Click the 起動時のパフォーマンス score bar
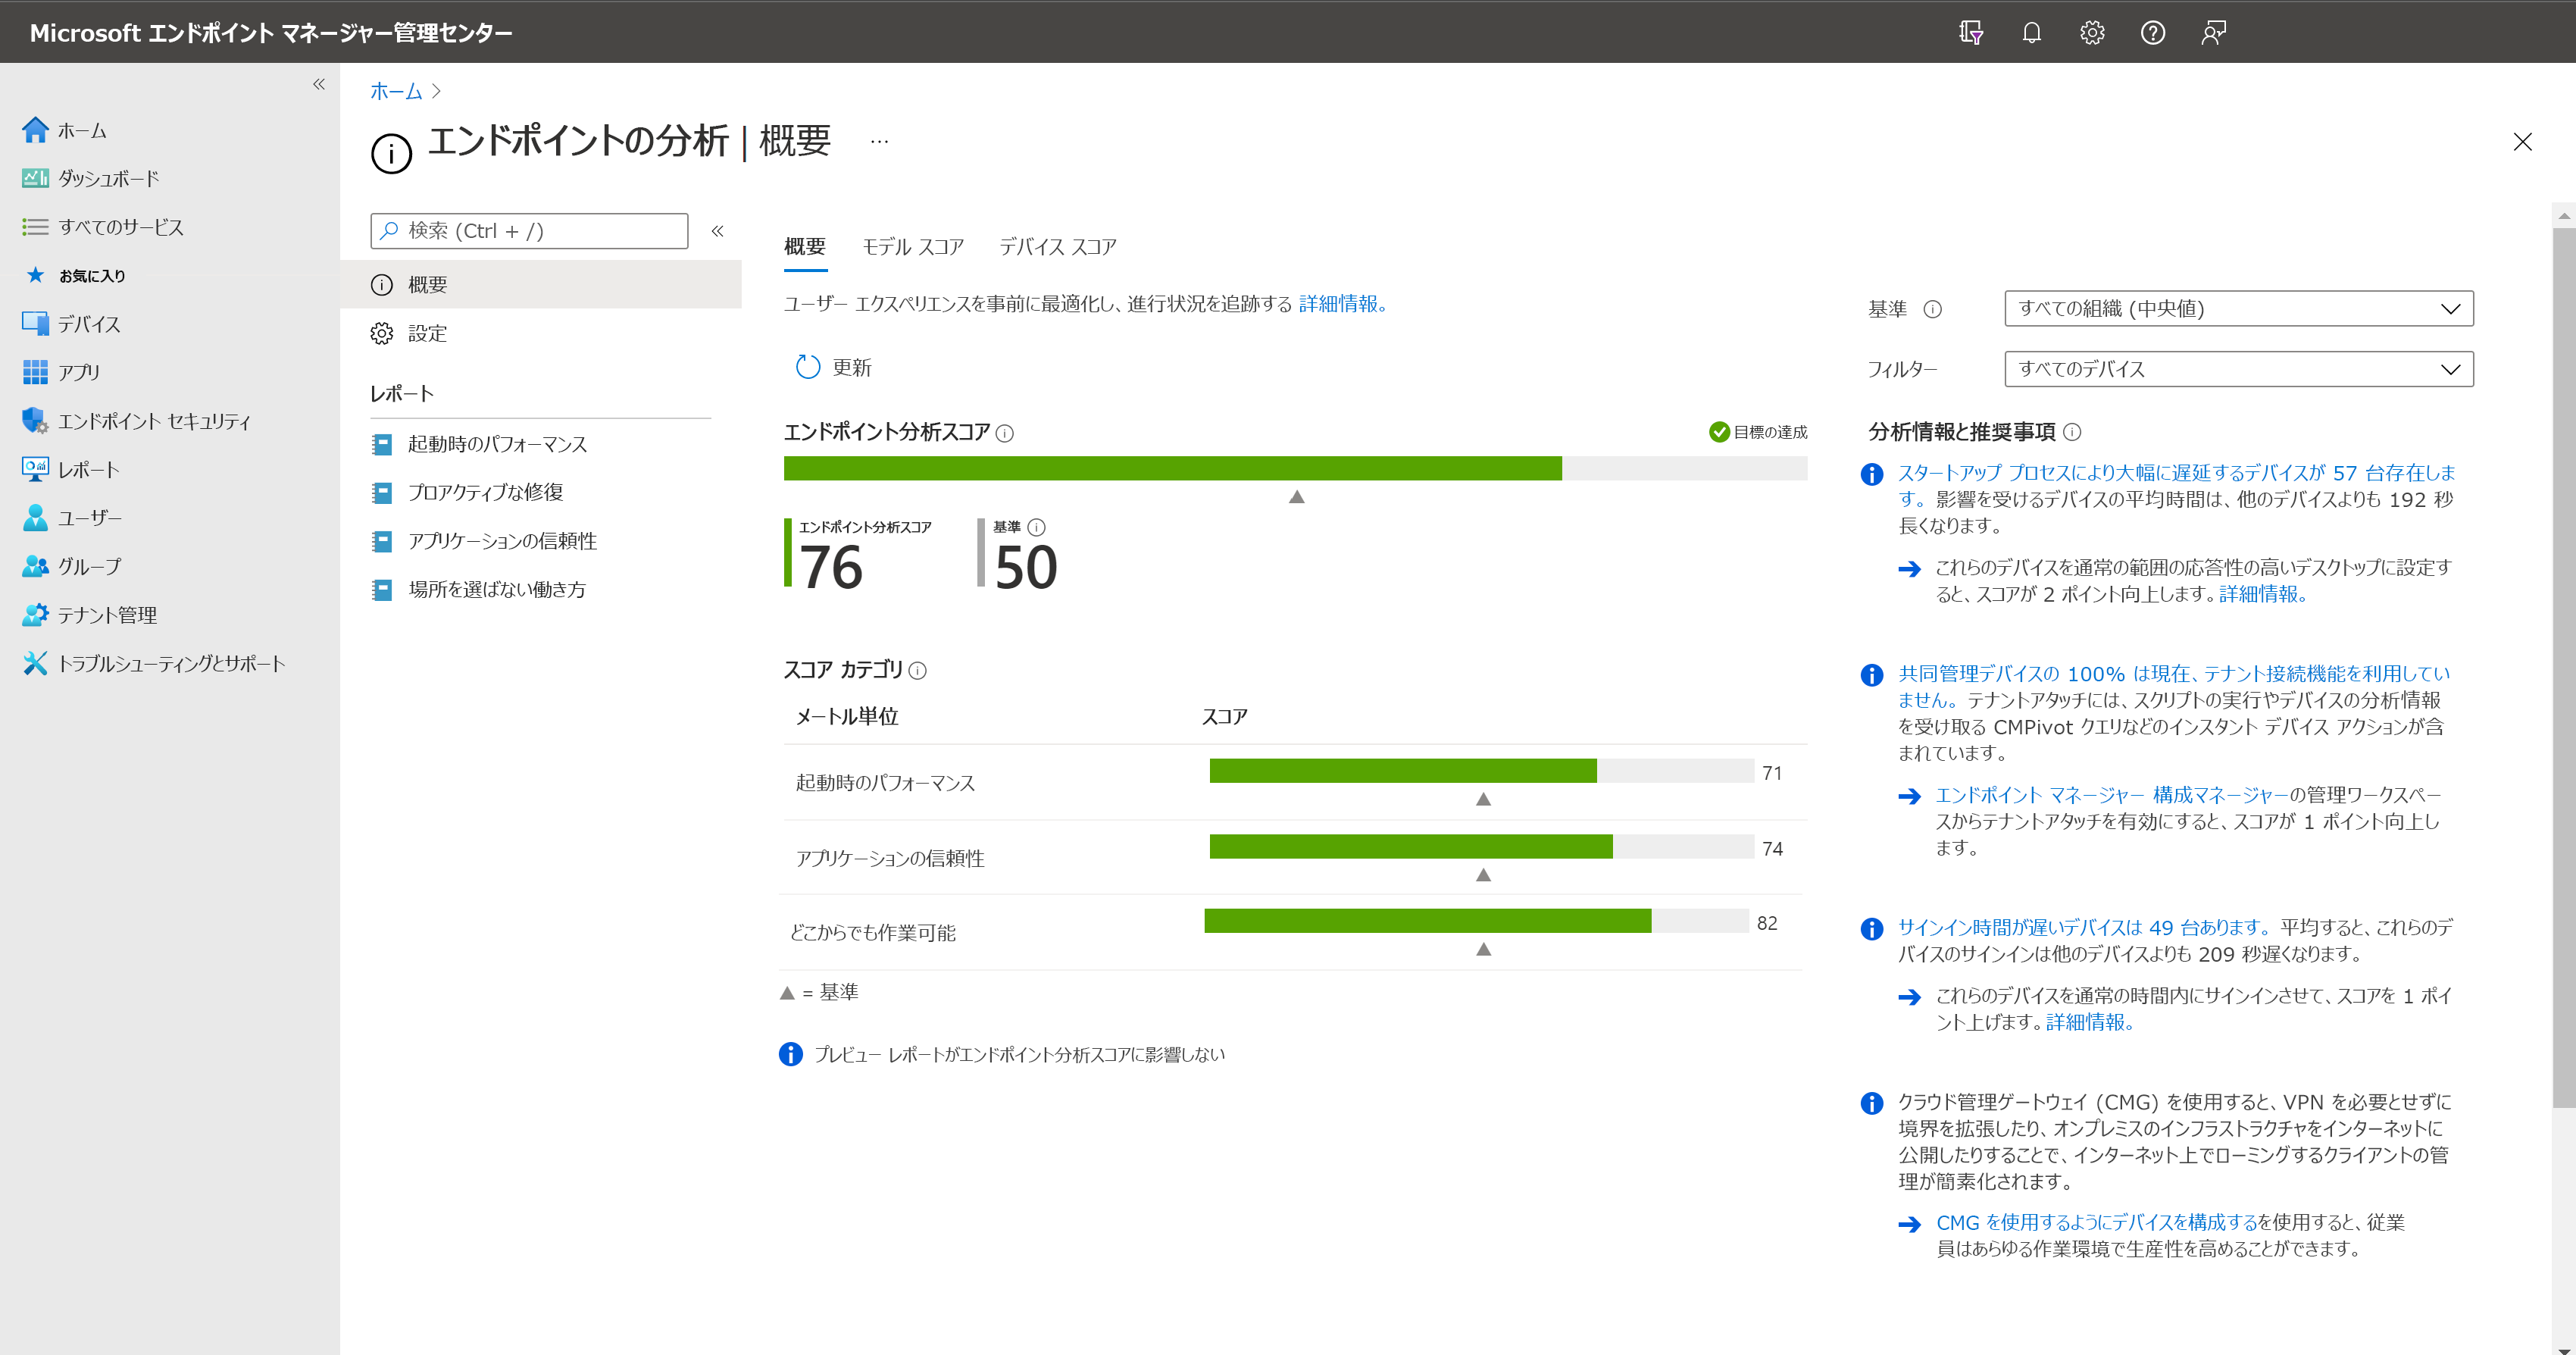The width and height of the screenshot is (2576, 1355). point(1481,771)
